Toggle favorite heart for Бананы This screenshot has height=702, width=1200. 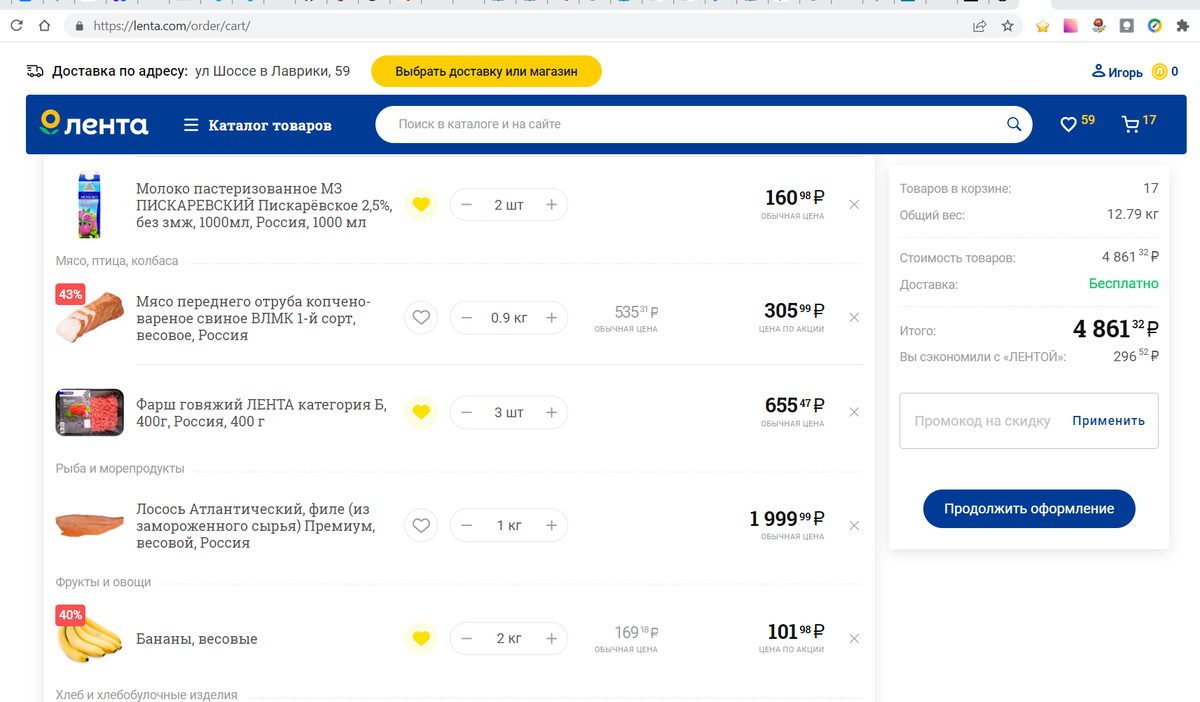(x=421, y=638)
